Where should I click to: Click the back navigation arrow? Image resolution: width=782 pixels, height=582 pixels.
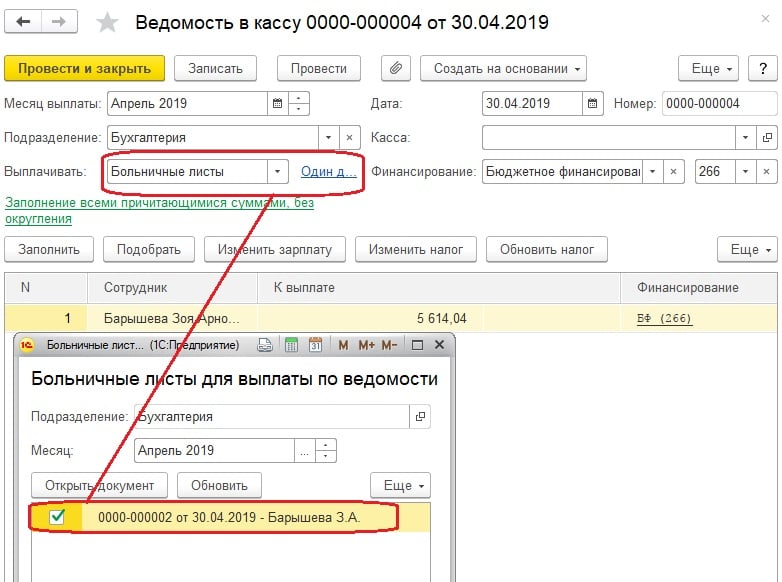point(24,22)
